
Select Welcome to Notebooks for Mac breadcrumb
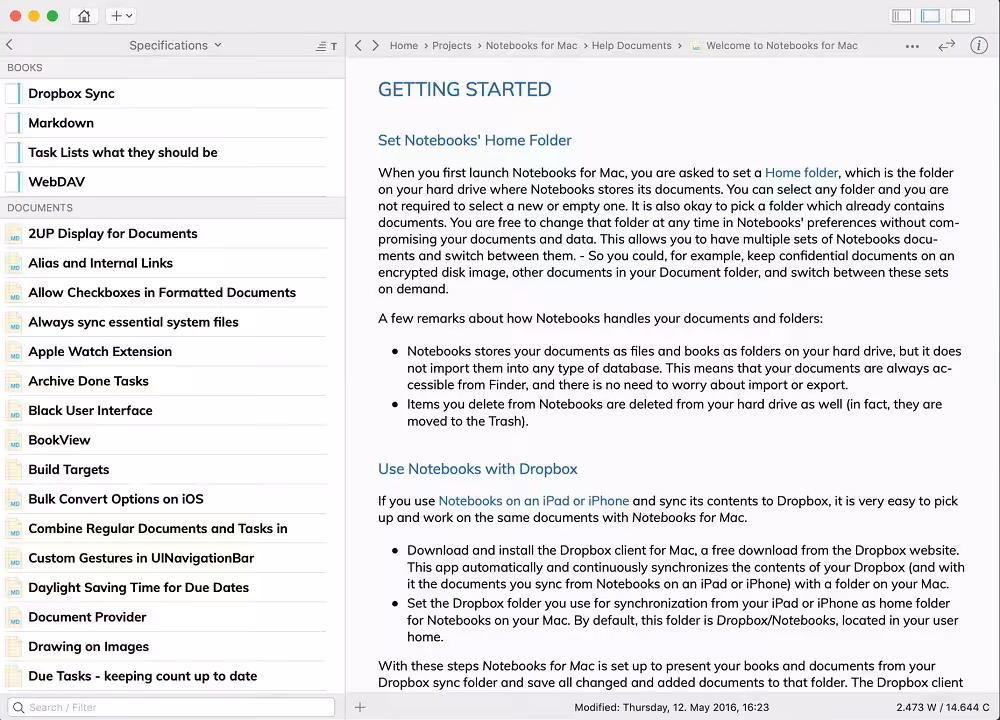pos(774,46)
